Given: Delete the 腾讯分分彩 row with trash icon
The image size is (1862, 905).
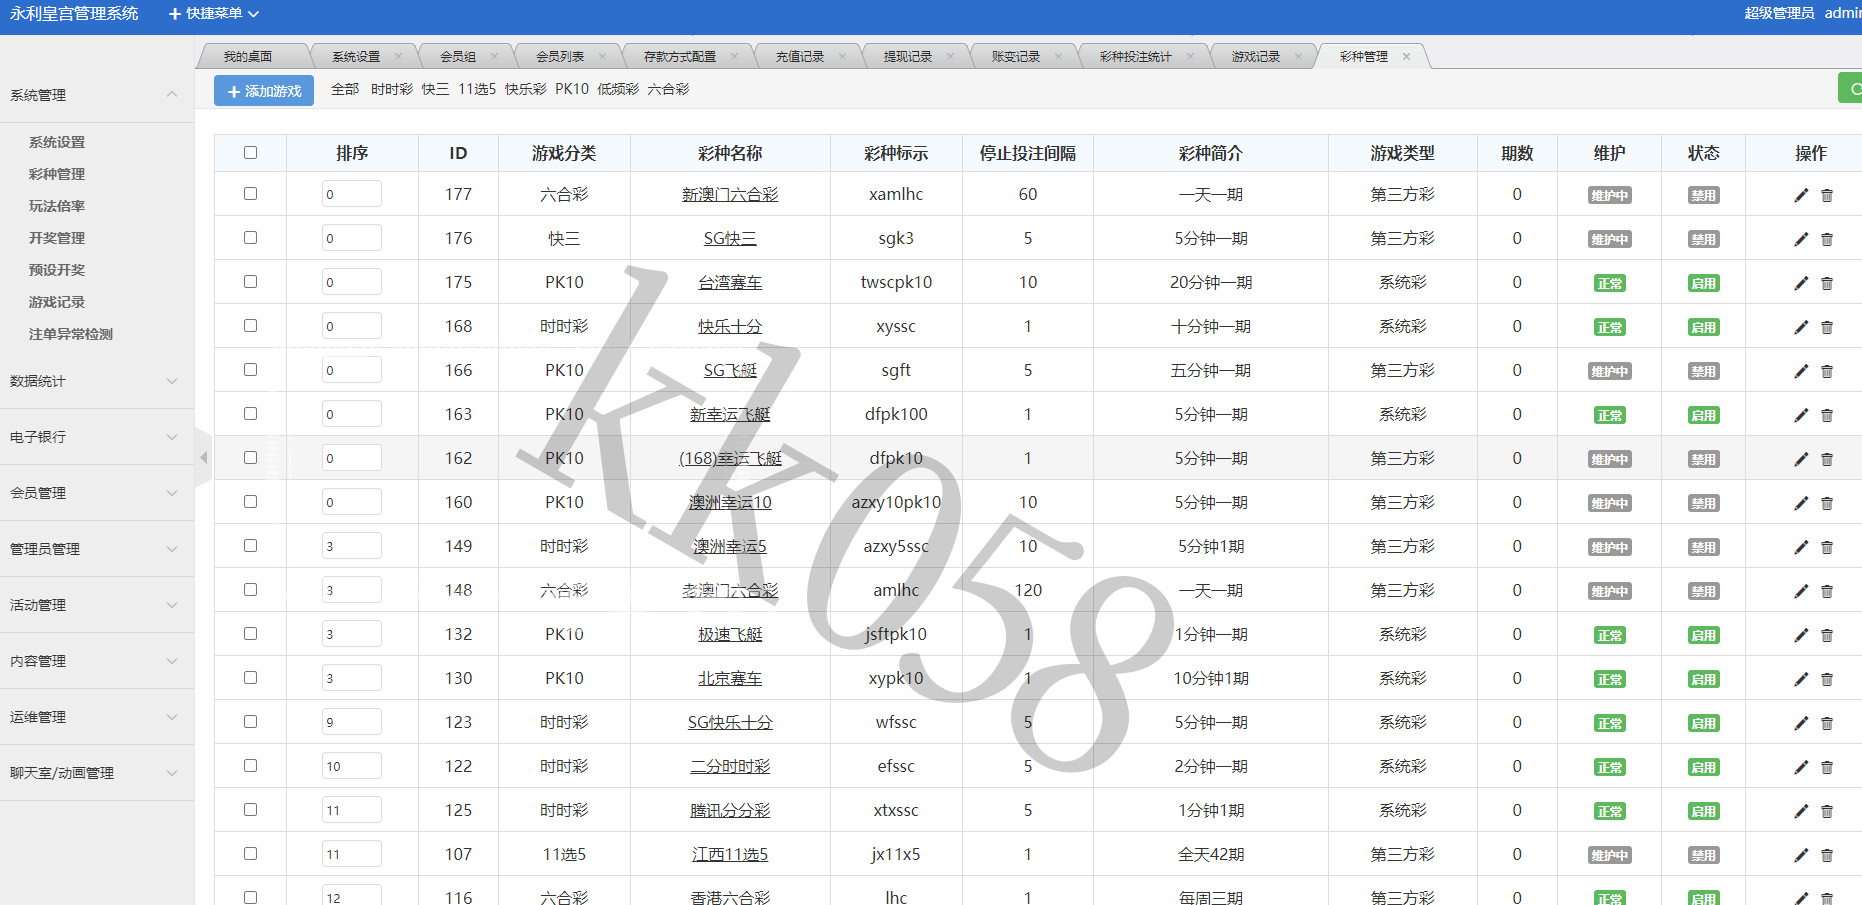Looking at the screenshot, I should (x=1827, y=811).
